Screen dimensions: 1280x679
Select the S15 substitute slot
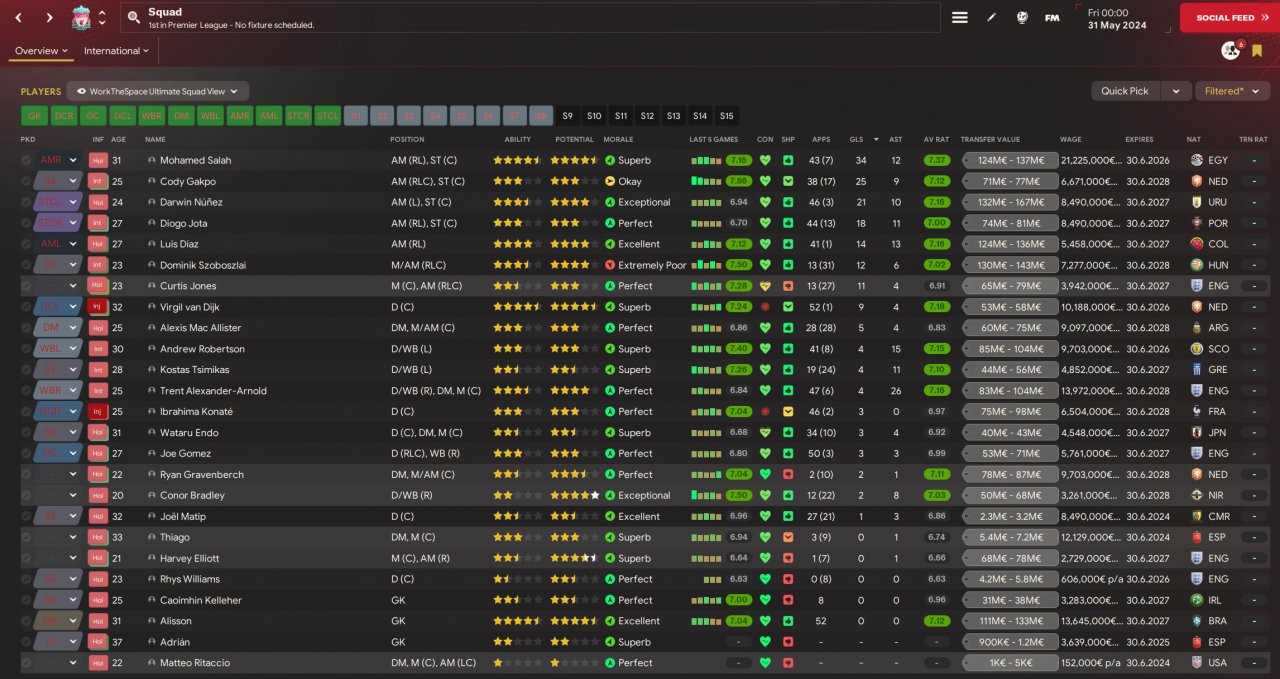point(726,116)
